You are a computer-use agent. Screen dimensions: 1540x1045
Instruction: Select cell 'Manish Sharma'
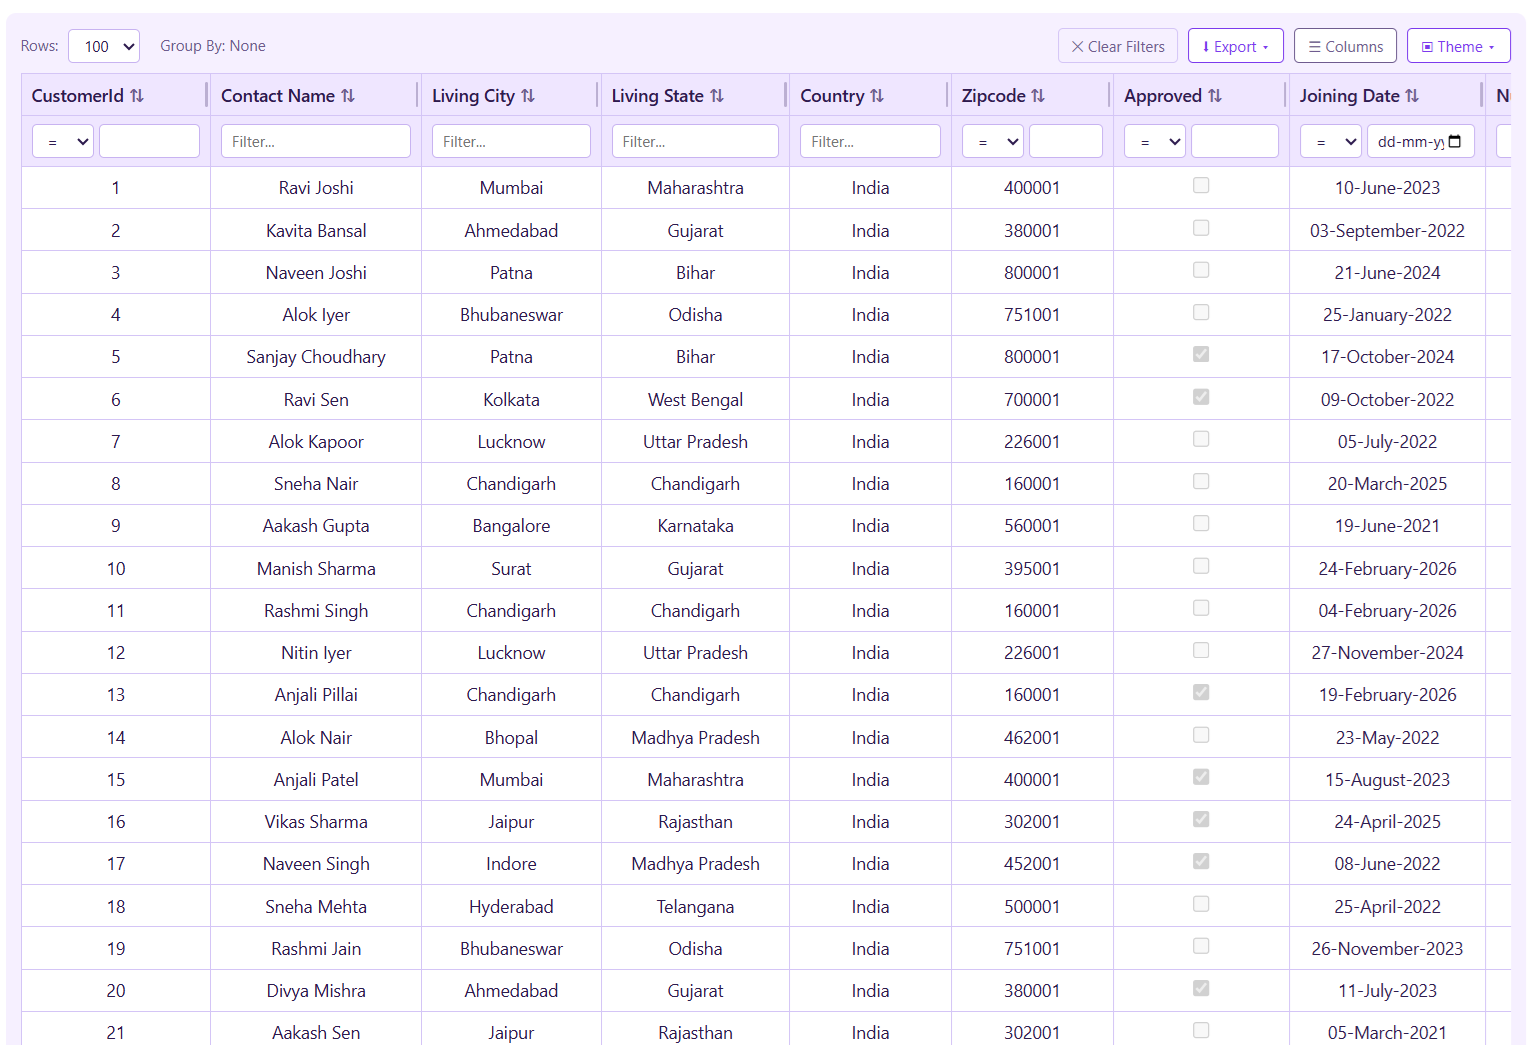click(x=316, y=569)
